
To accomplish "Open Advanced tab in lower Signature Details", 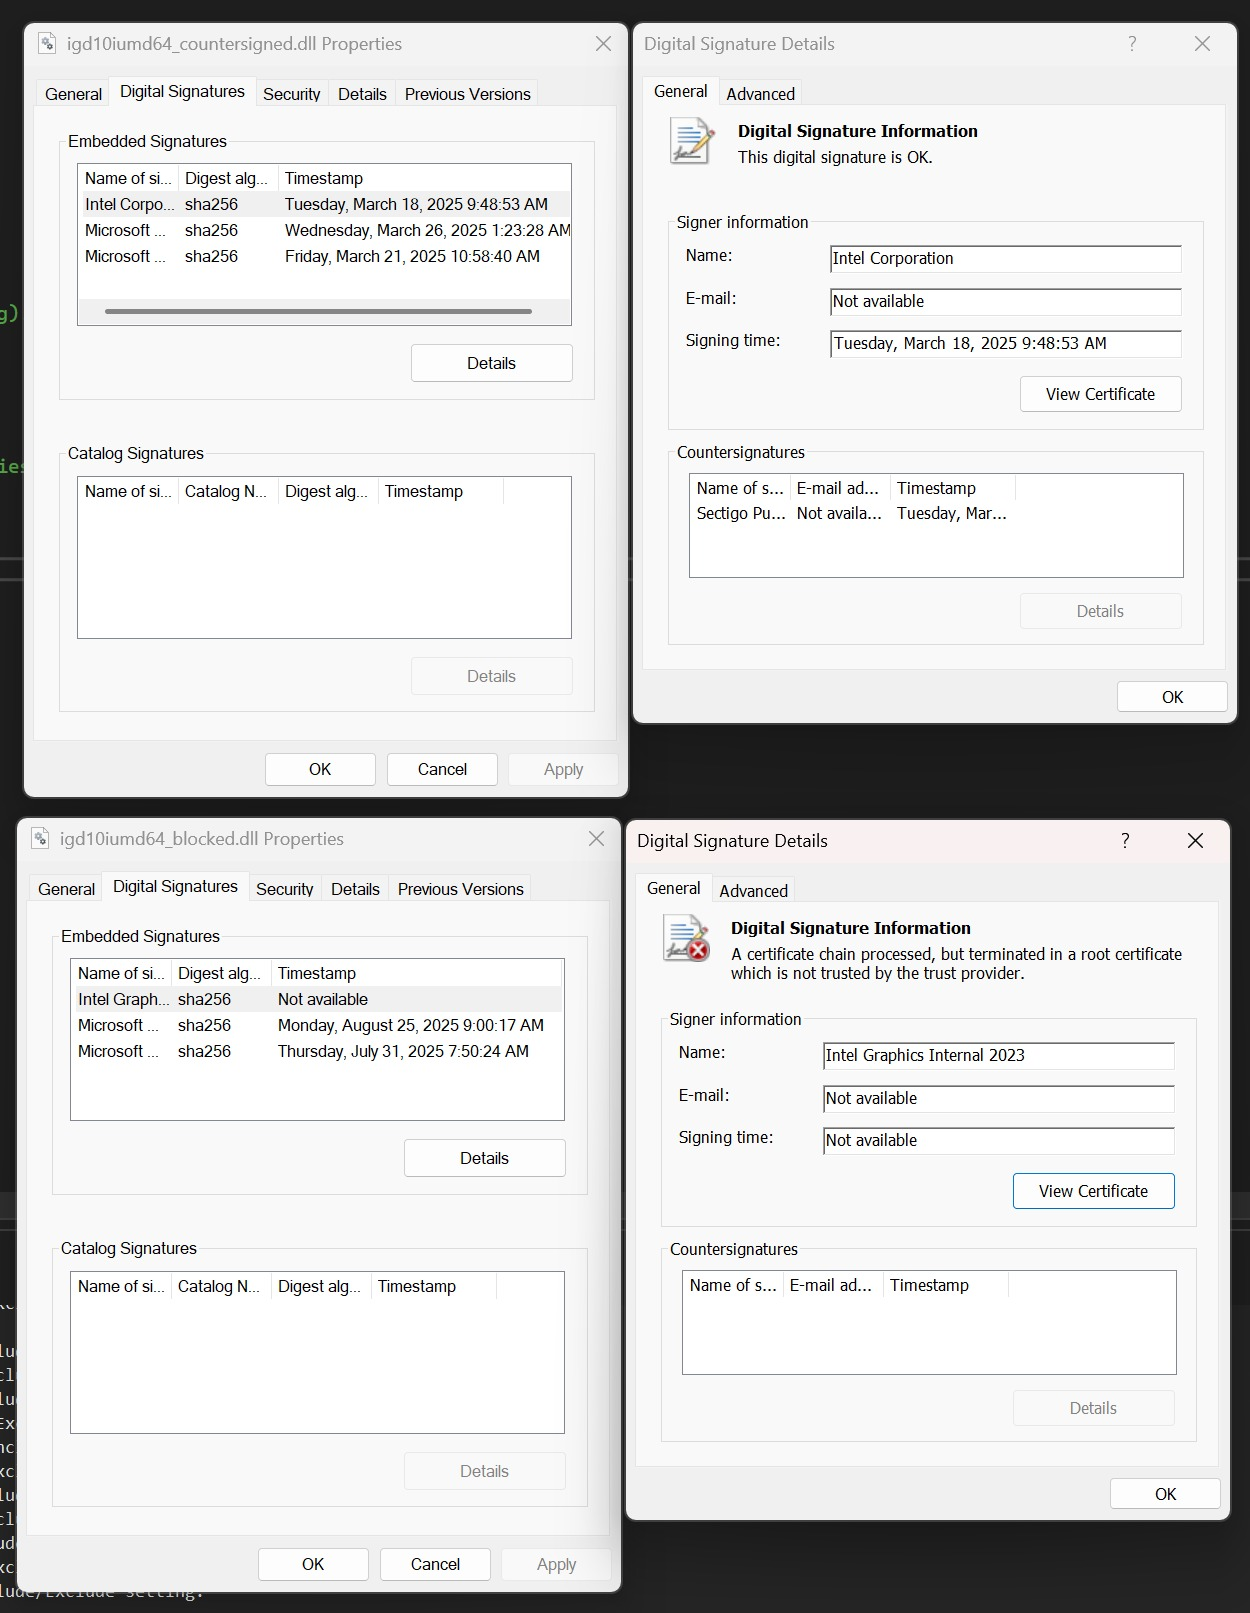I will tap(753, 891).
